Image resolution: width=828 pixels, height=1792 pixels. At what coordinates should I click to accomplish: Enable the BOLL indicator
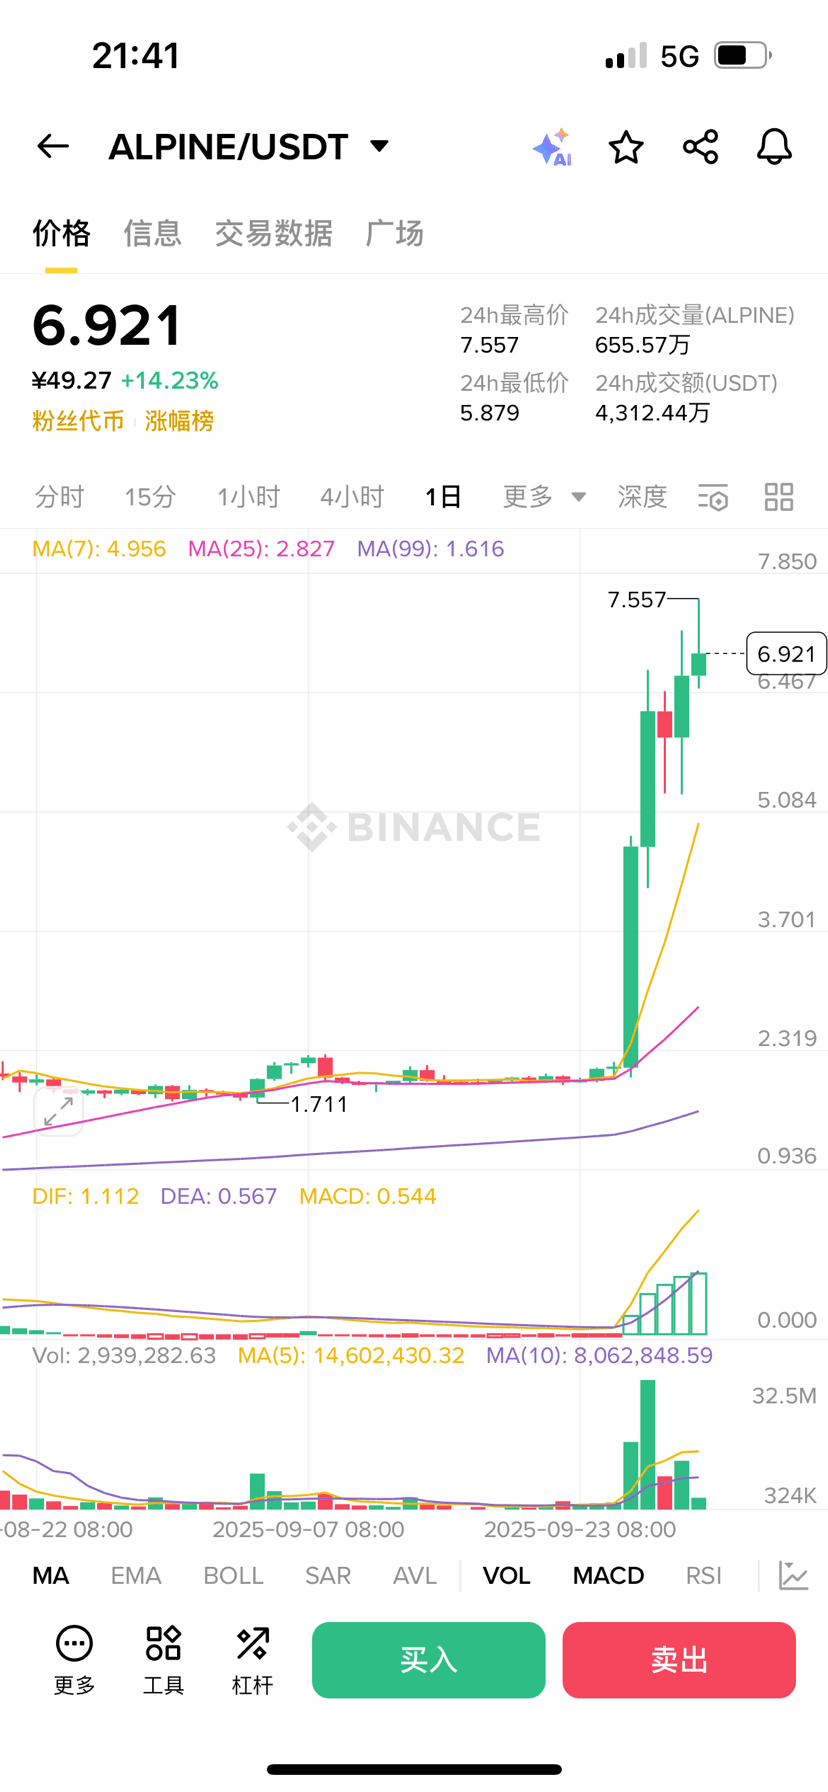(233, 1576)
